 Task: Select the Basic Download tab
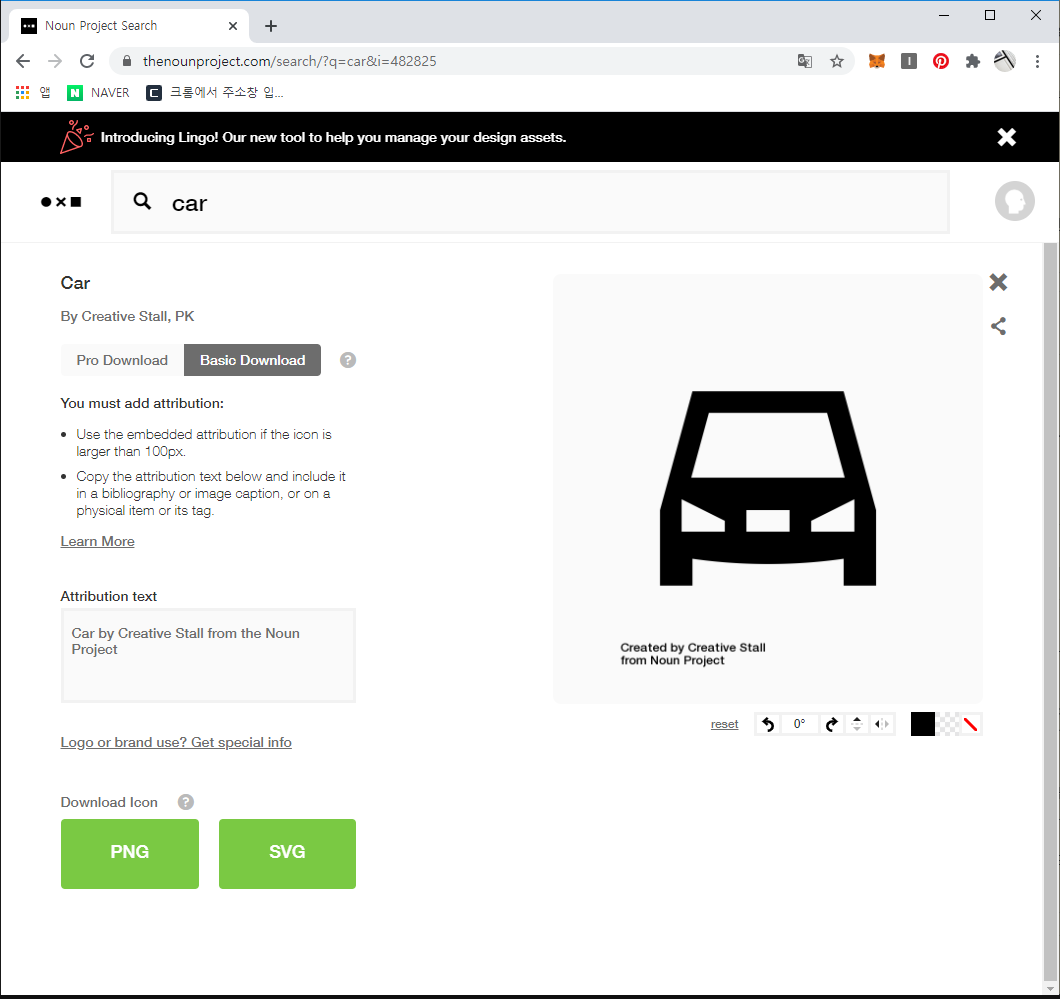click(x=252, y=360)
